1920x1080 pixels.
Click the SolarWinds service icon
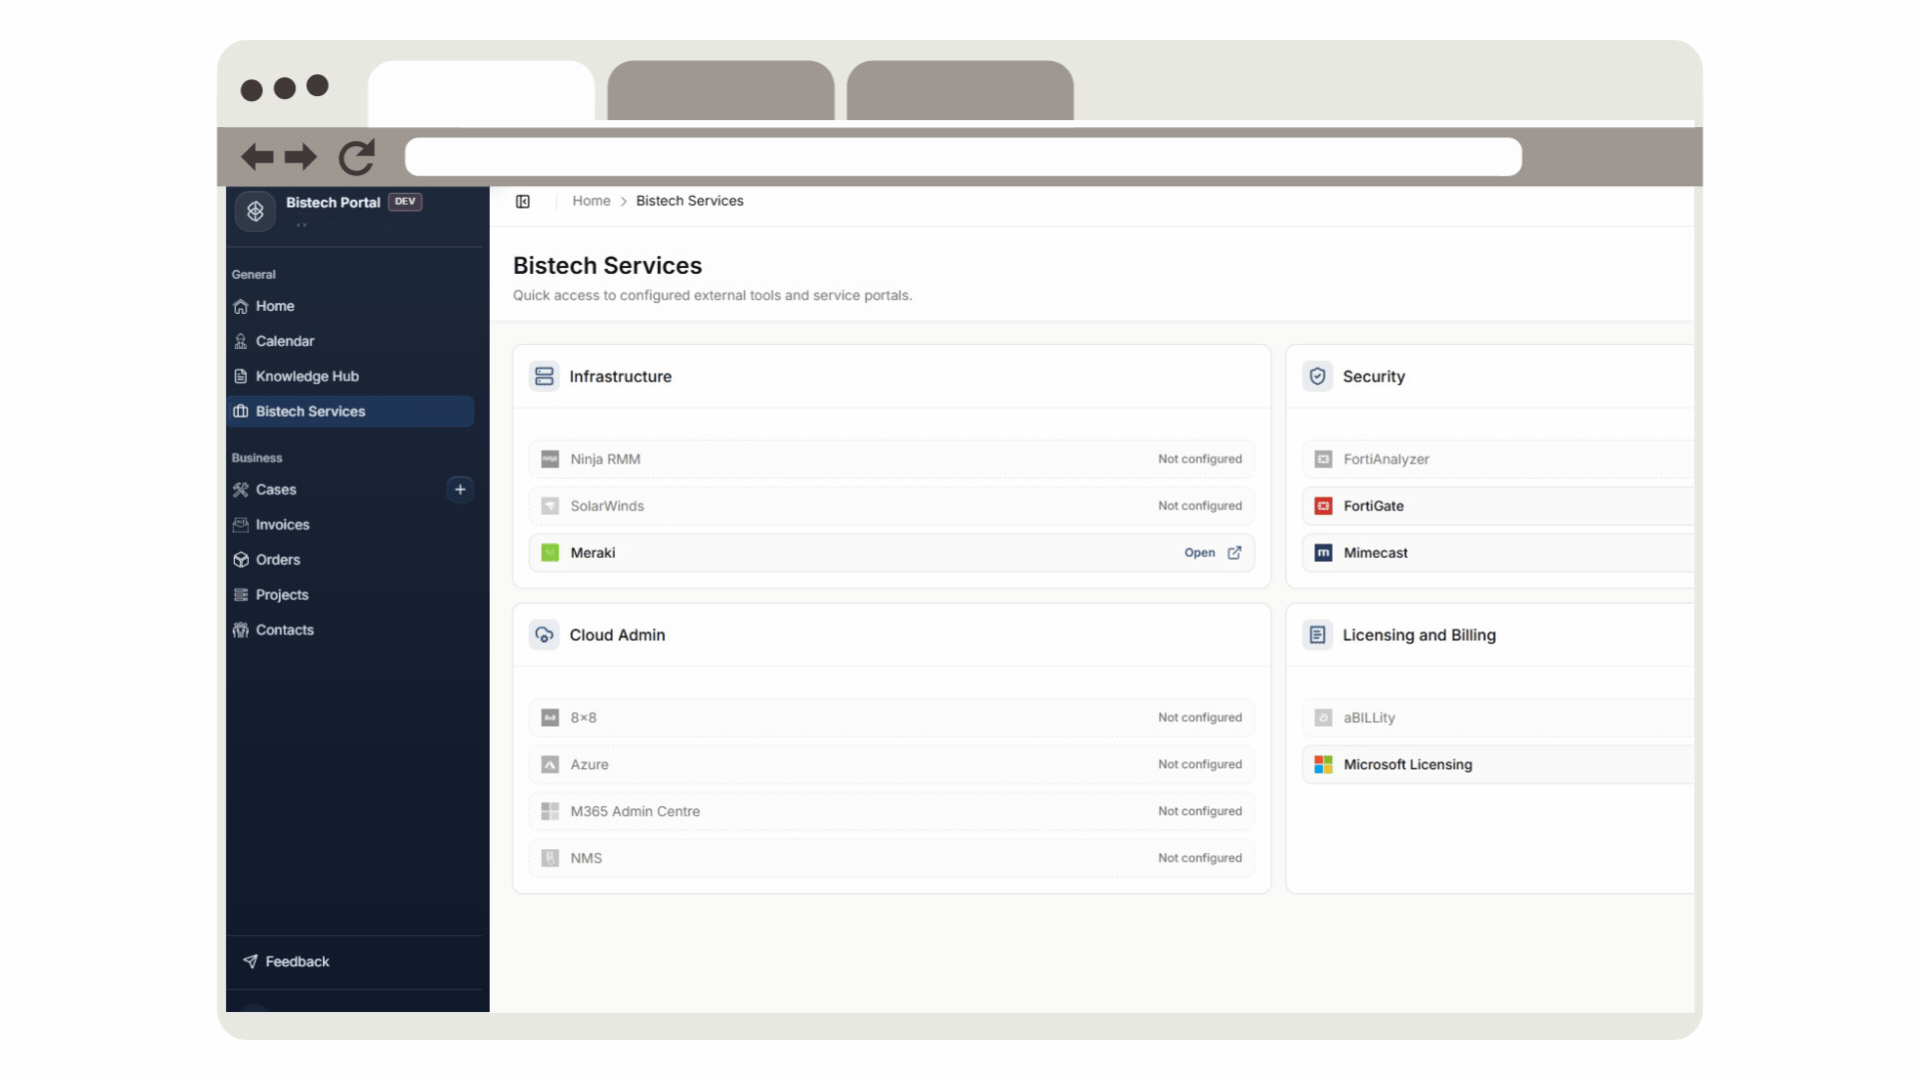(550, 506)
